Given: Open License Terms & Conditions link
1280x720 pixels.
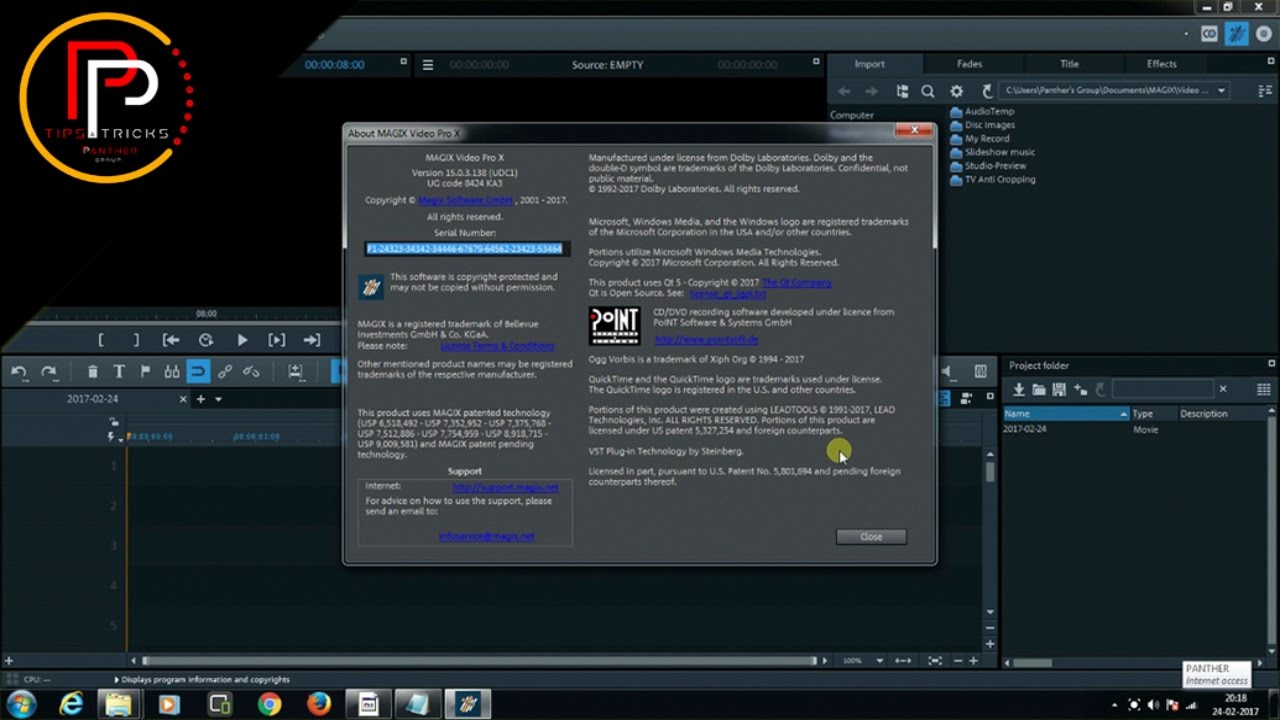Looking at the screenshot, I should click(497, 346).
